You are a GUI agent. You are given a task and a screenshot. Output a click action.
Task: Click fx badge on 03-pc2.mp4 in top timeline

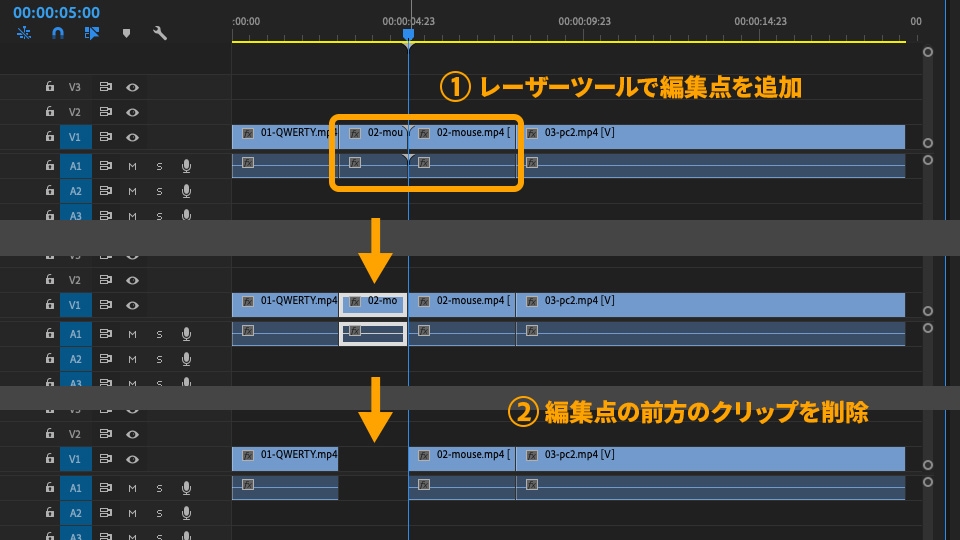click(532, 133)
